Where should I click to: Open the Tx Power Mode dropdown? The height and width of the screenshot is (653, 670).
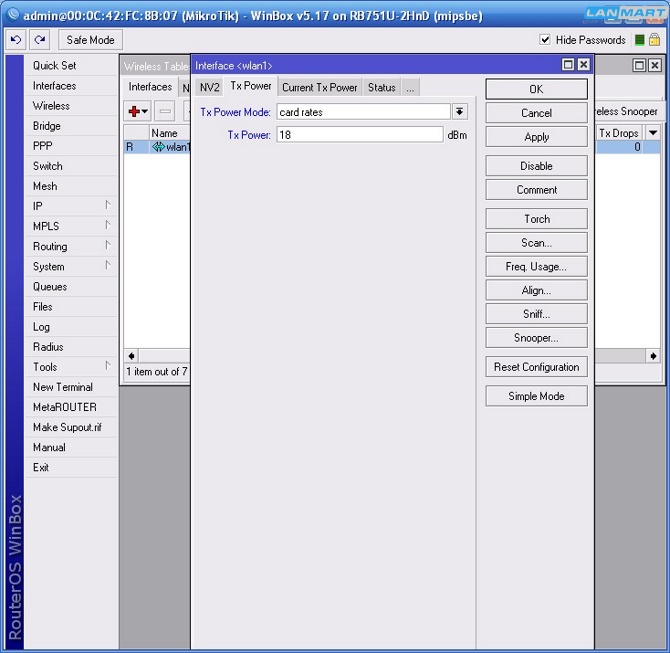coord(460,112)
